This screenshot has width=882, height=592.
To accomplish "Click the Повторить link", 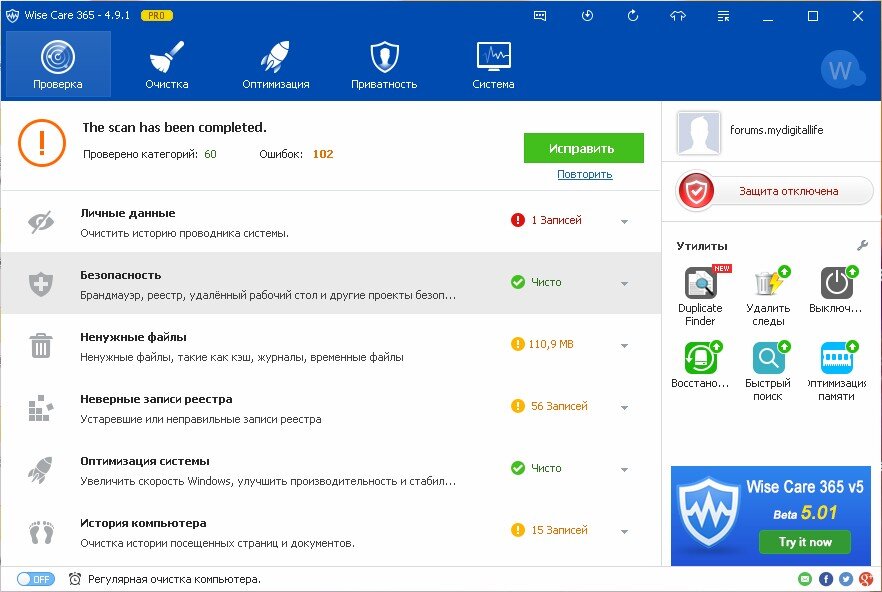I will tap(584, 174).
